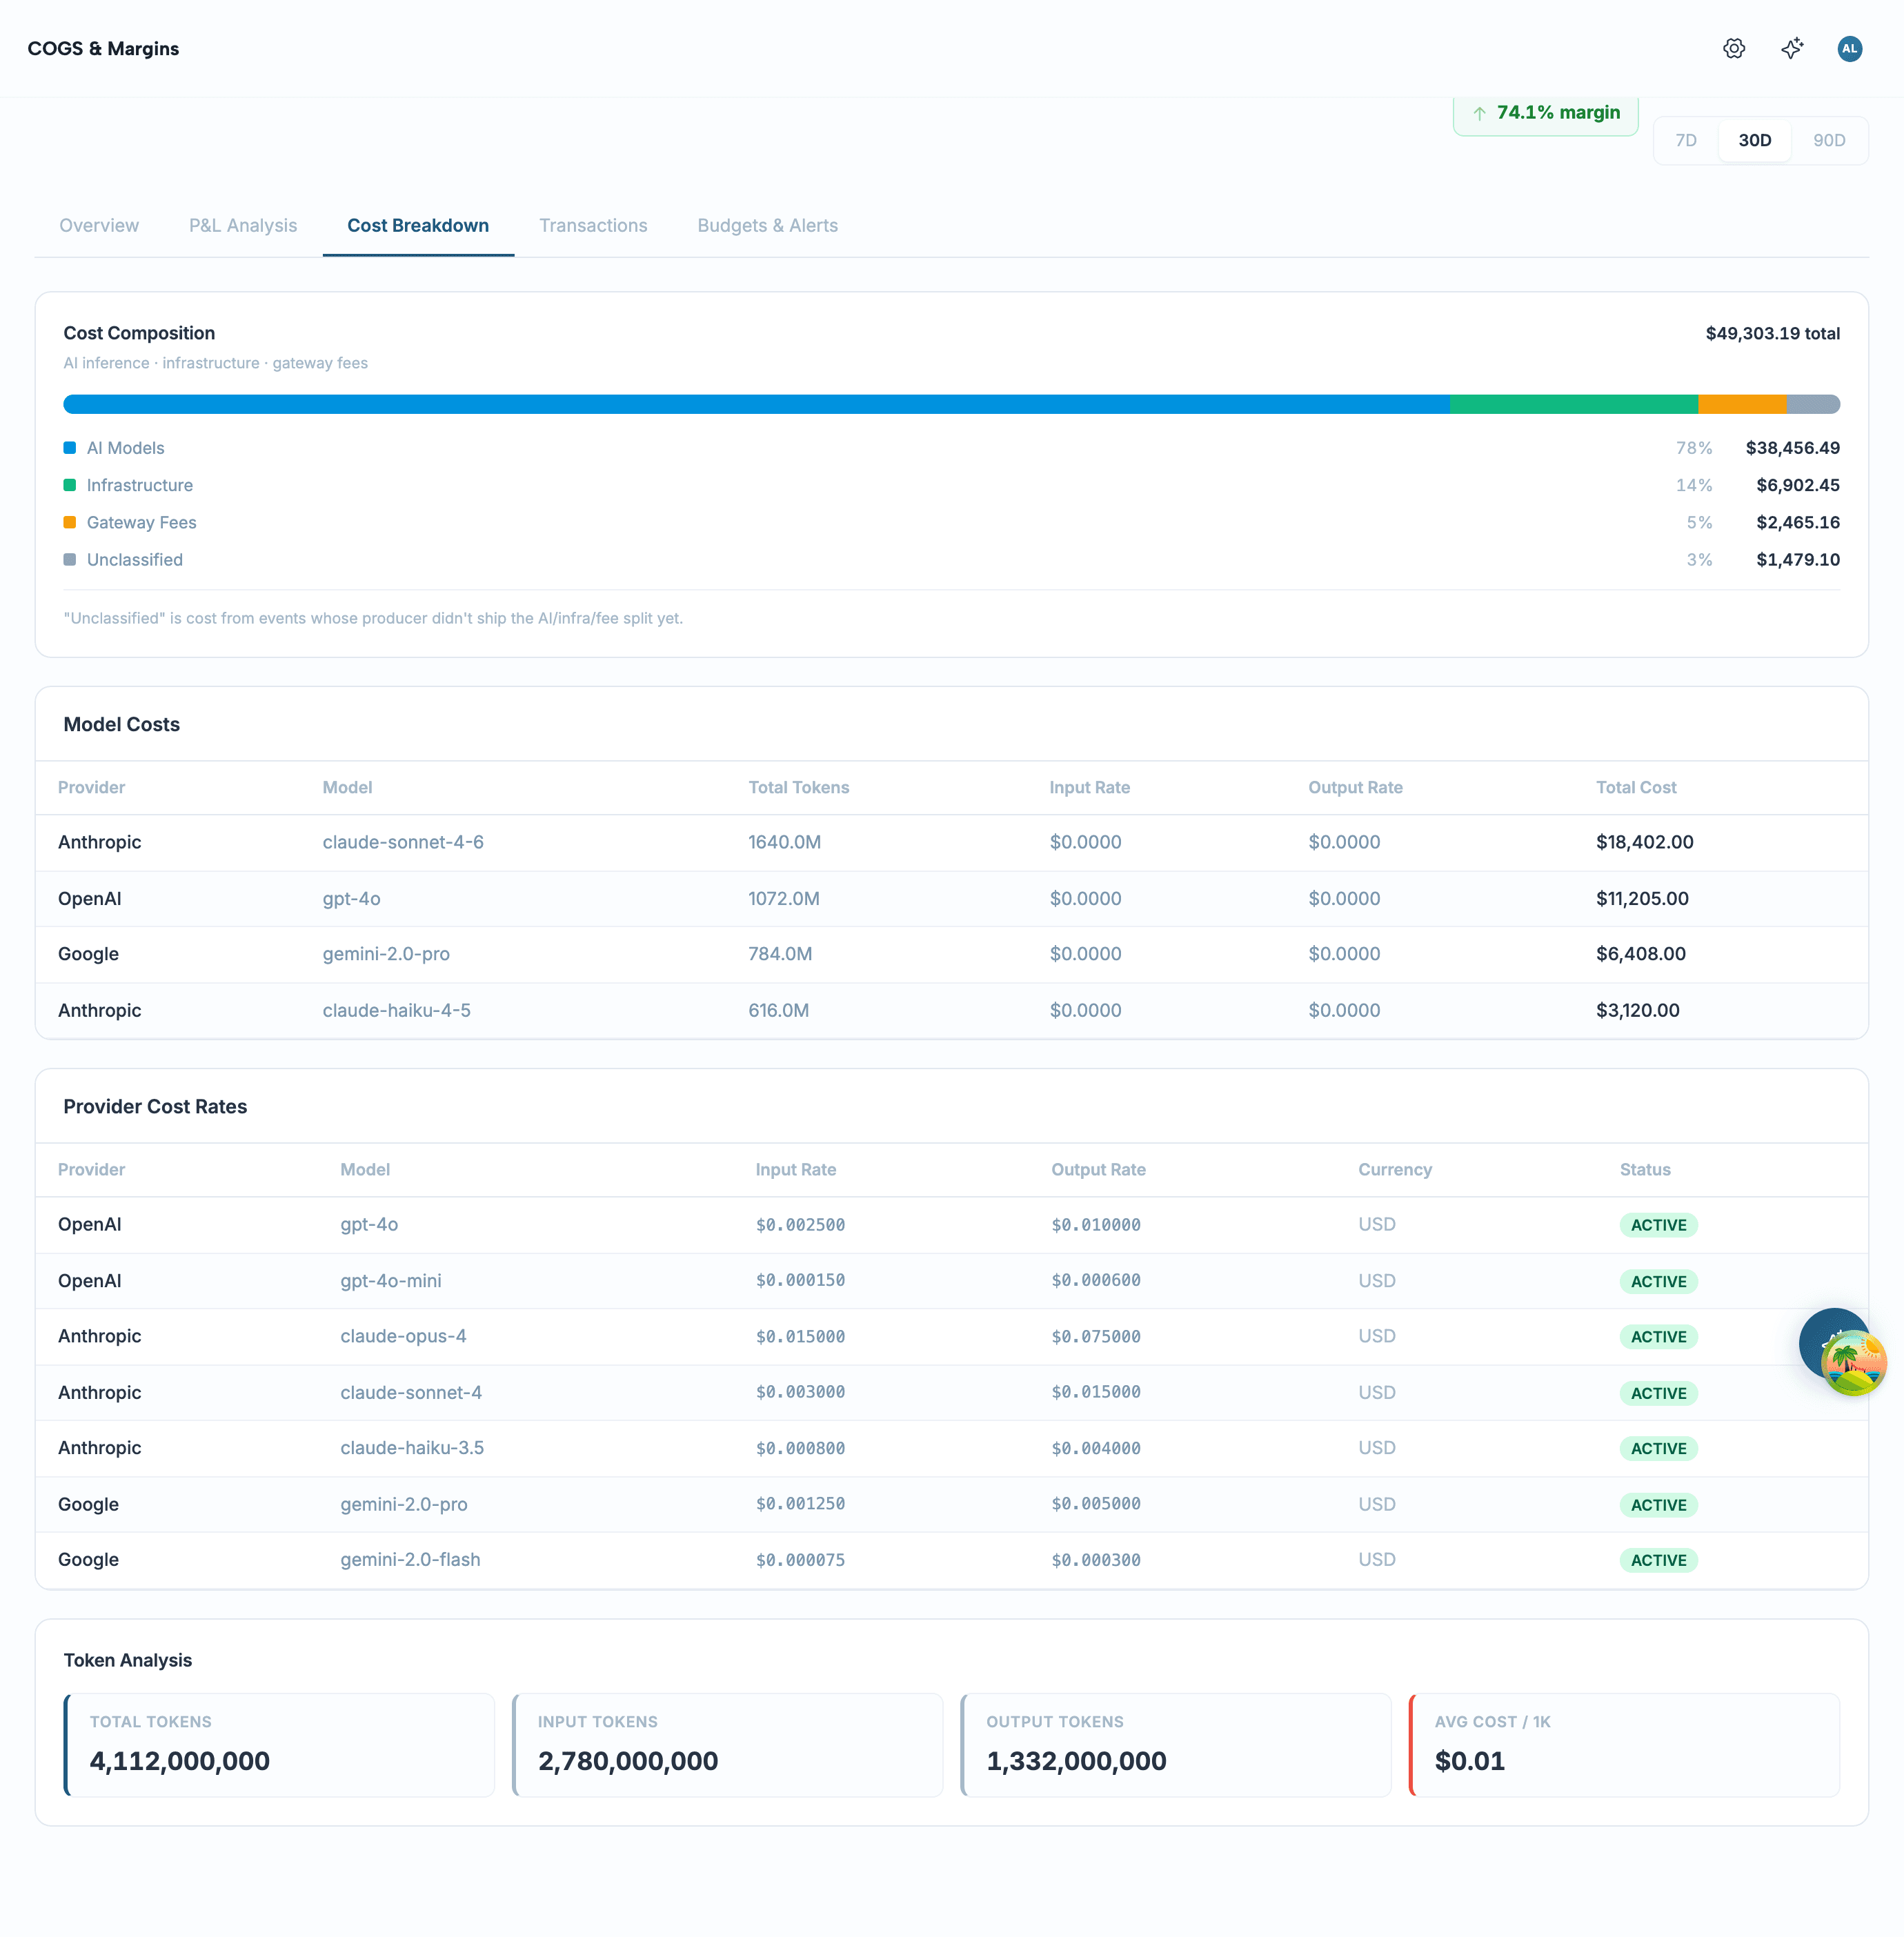Click the gpt-4o-mini row in Provider Cost Rates

click(x=952, y=1281)
